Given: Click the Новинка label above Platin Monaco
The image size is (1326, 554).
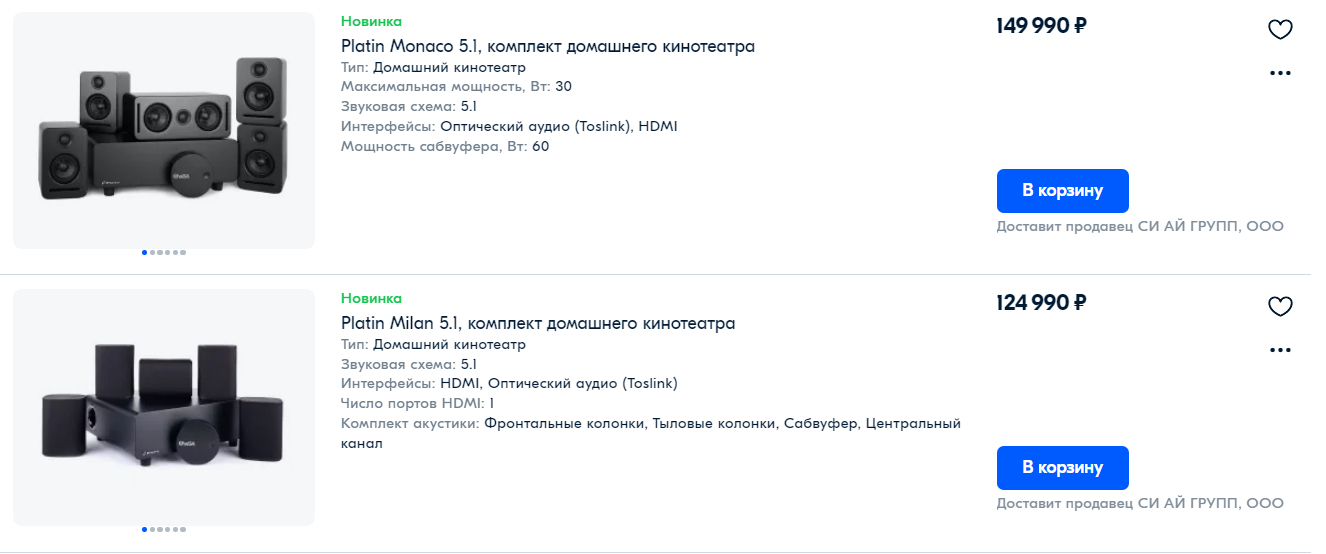Looking at the screenshot, I should 371,21.
